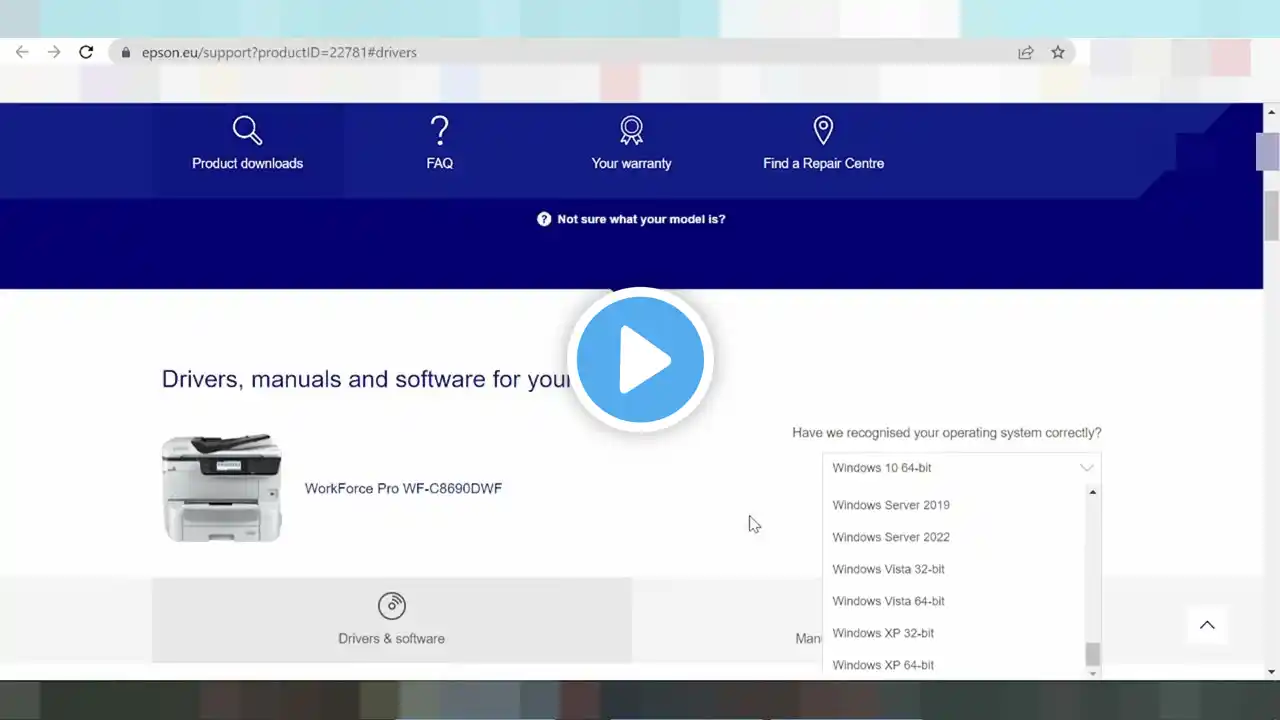Screen dimensions: 1280x720
Task: Click the OS list scrollbar up arrow
Action: coord(1093,492)
